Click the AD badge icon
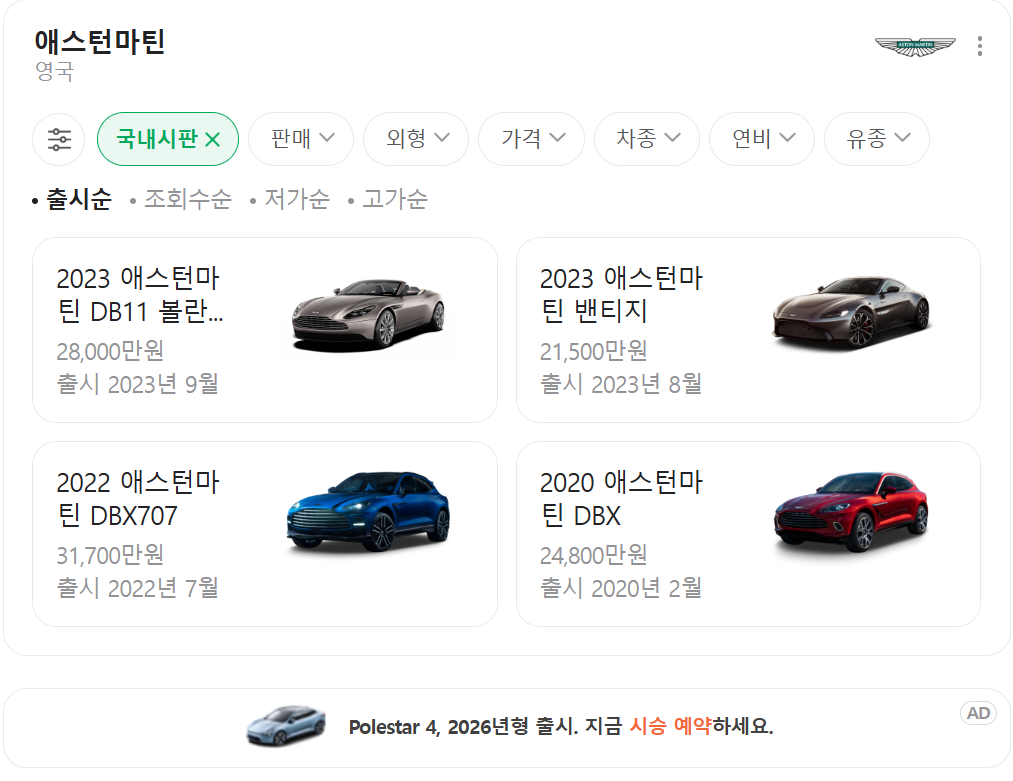 [x=977, y=713]
